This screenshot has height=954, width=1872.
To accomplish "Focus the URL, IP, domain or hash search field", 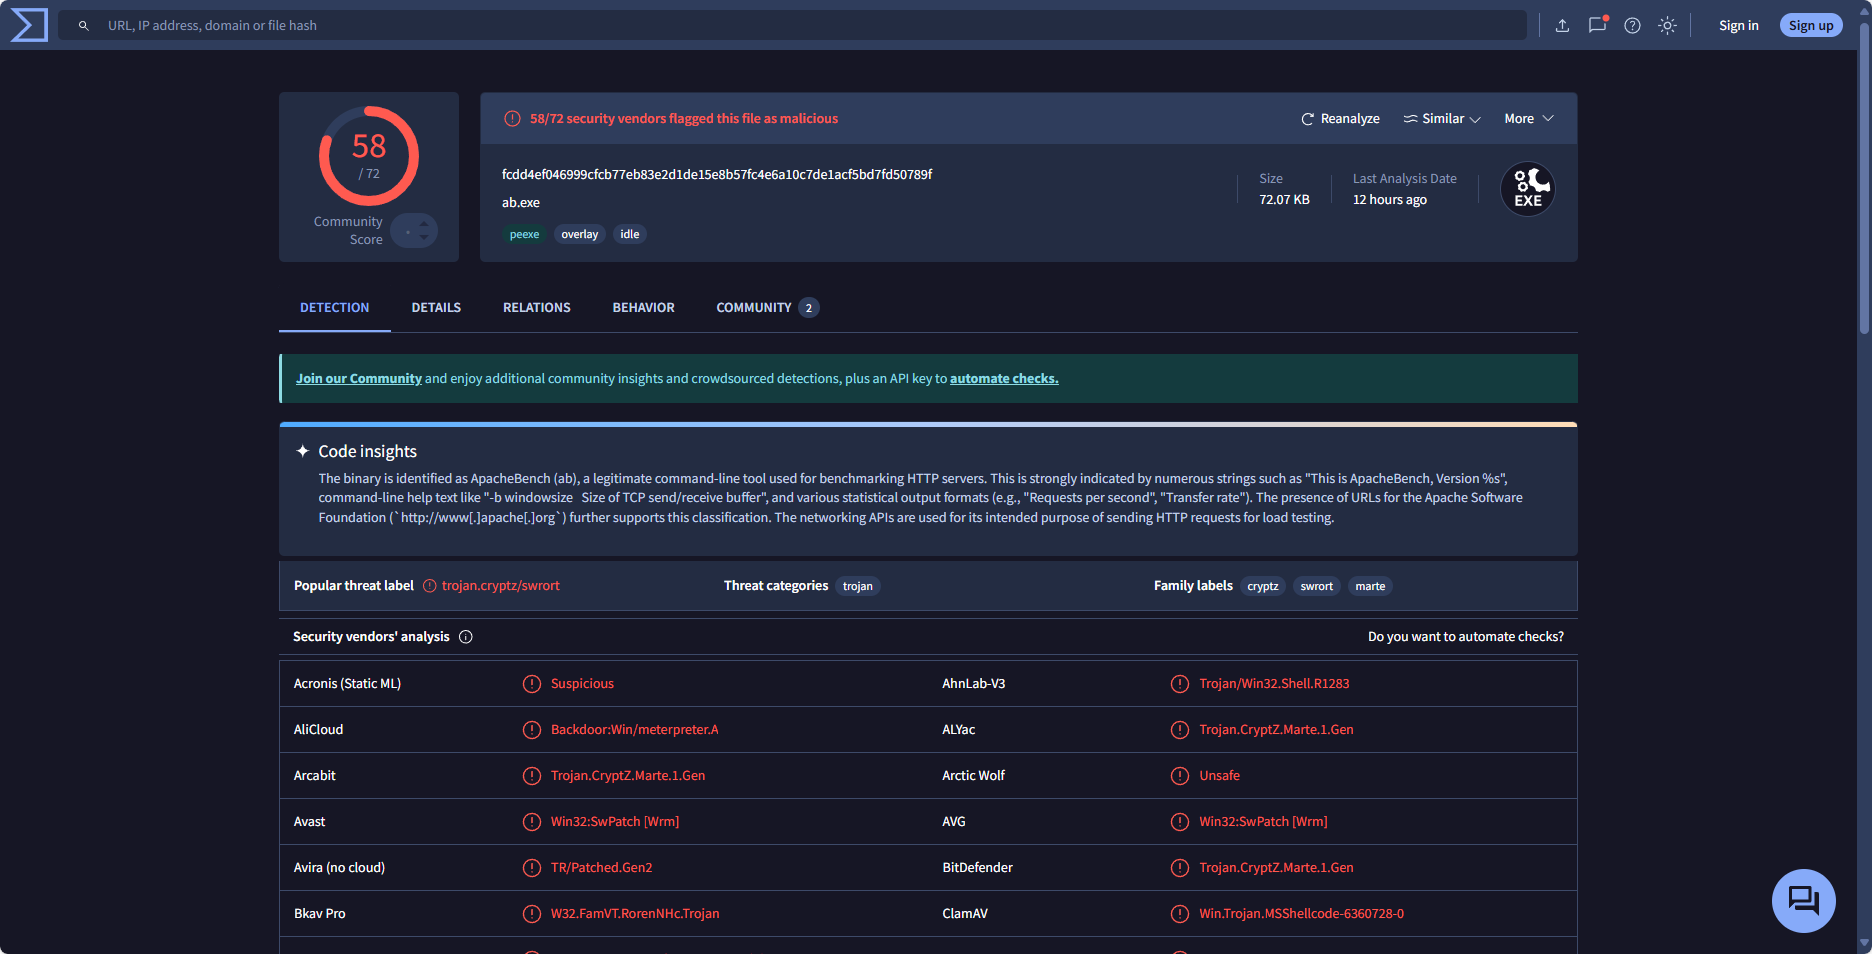I will click(x=792, y=25).
